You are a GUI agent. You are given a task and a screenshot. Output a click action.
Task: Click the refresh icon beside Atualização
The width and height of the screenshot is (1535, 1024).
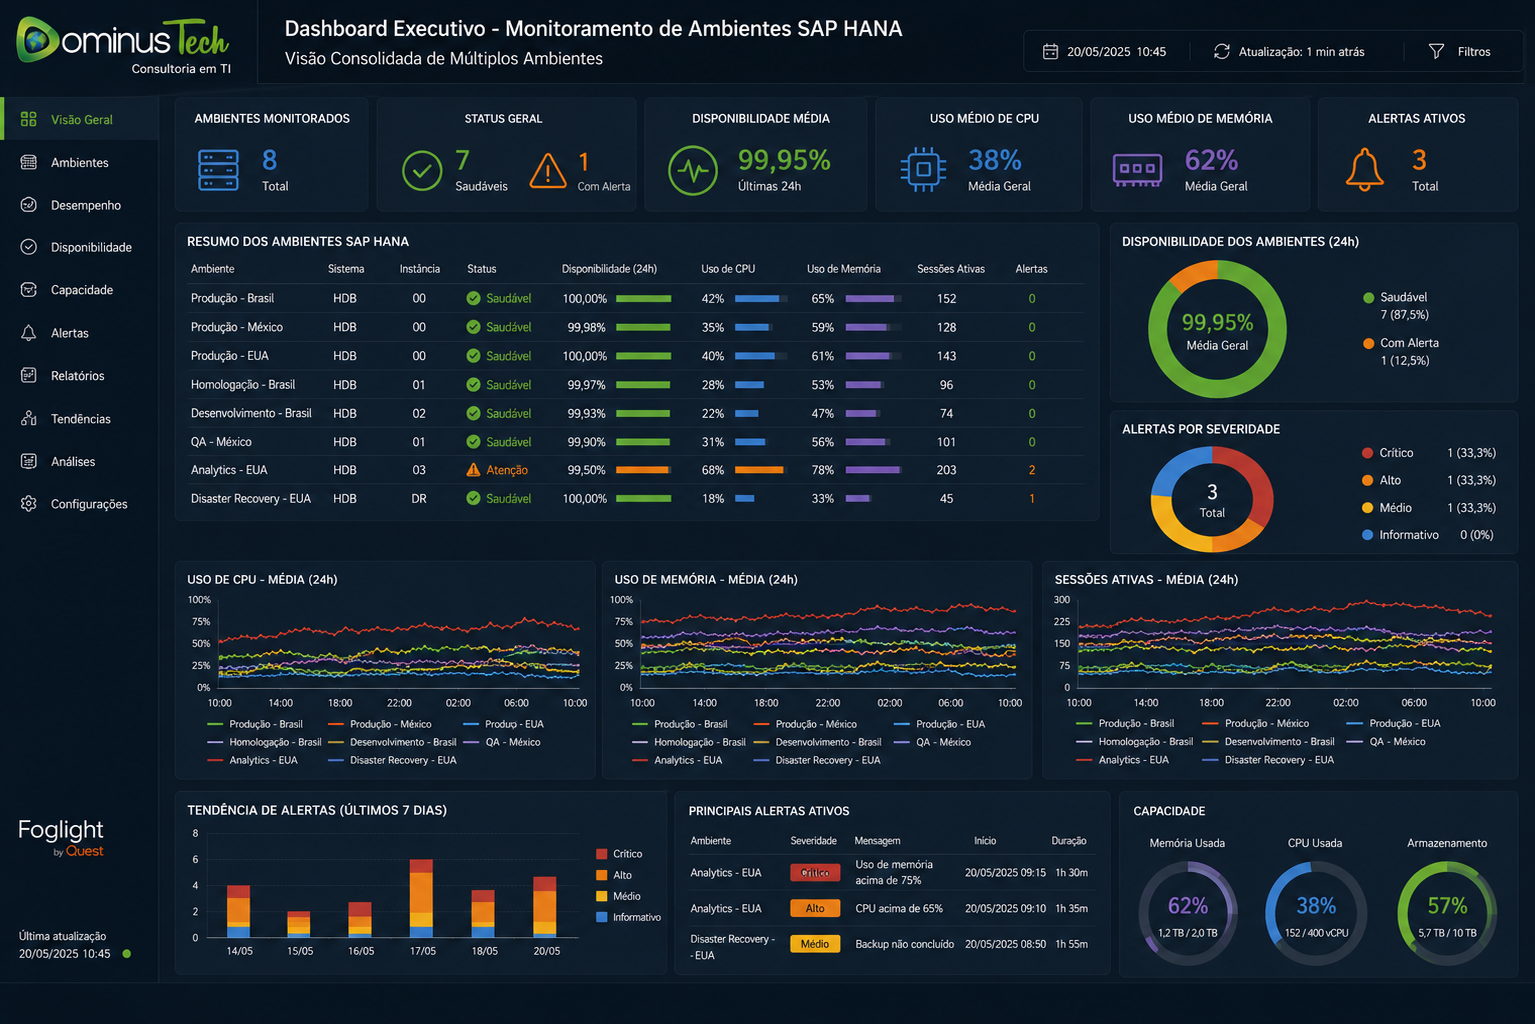(1222, 51)
